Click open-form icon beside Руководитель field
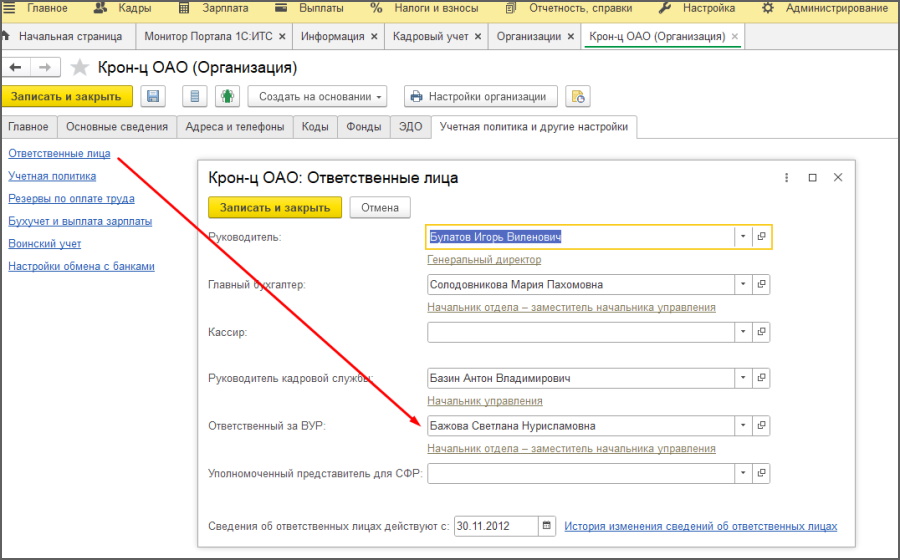The height and width of the screenshot is (560, 900). [x=762, y=237]
